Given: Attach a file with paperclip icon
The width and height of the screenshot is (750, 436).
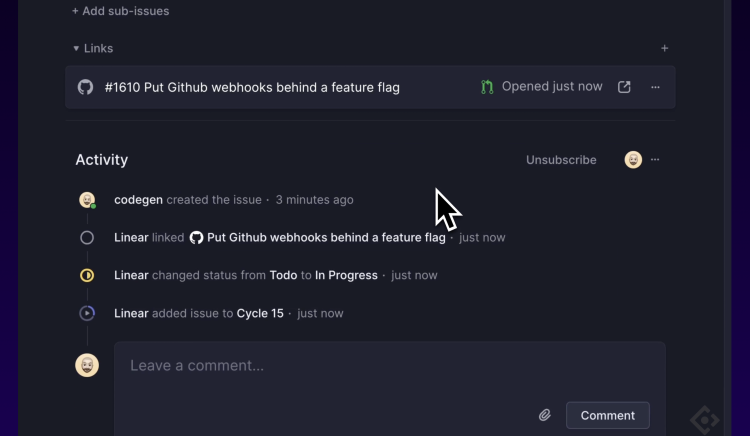Looking at the screenshot, I should [544, 415].
